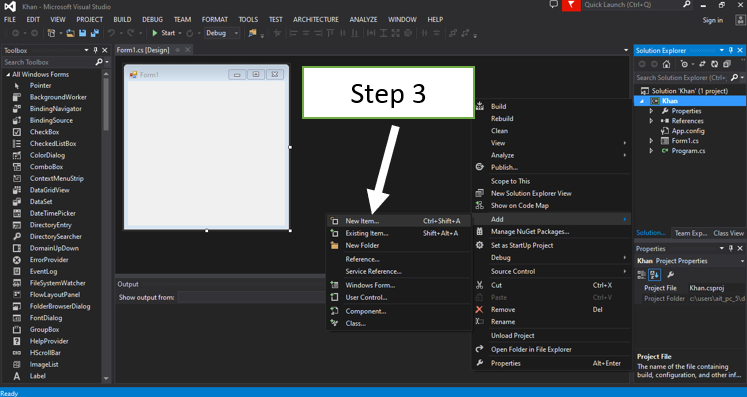Click the Visual Studio logo icon
This screenshot has width=747, height=397.
click(x=10, y=6)
